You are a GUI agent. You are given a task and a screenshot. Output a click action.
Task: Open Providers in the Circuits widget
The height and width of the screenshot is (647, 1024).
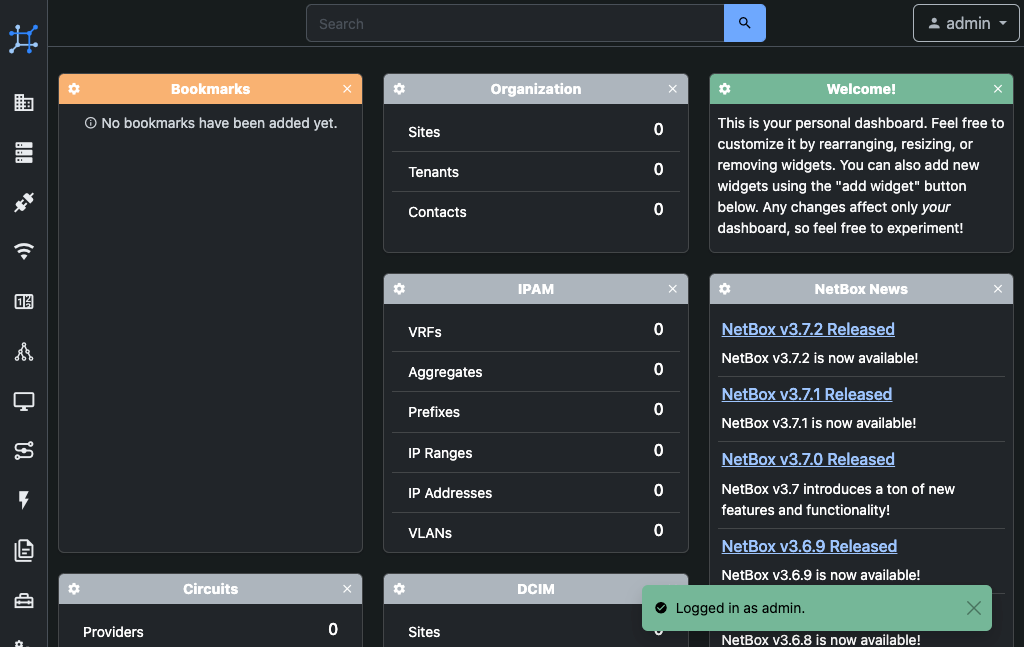(x=210, y=631)
